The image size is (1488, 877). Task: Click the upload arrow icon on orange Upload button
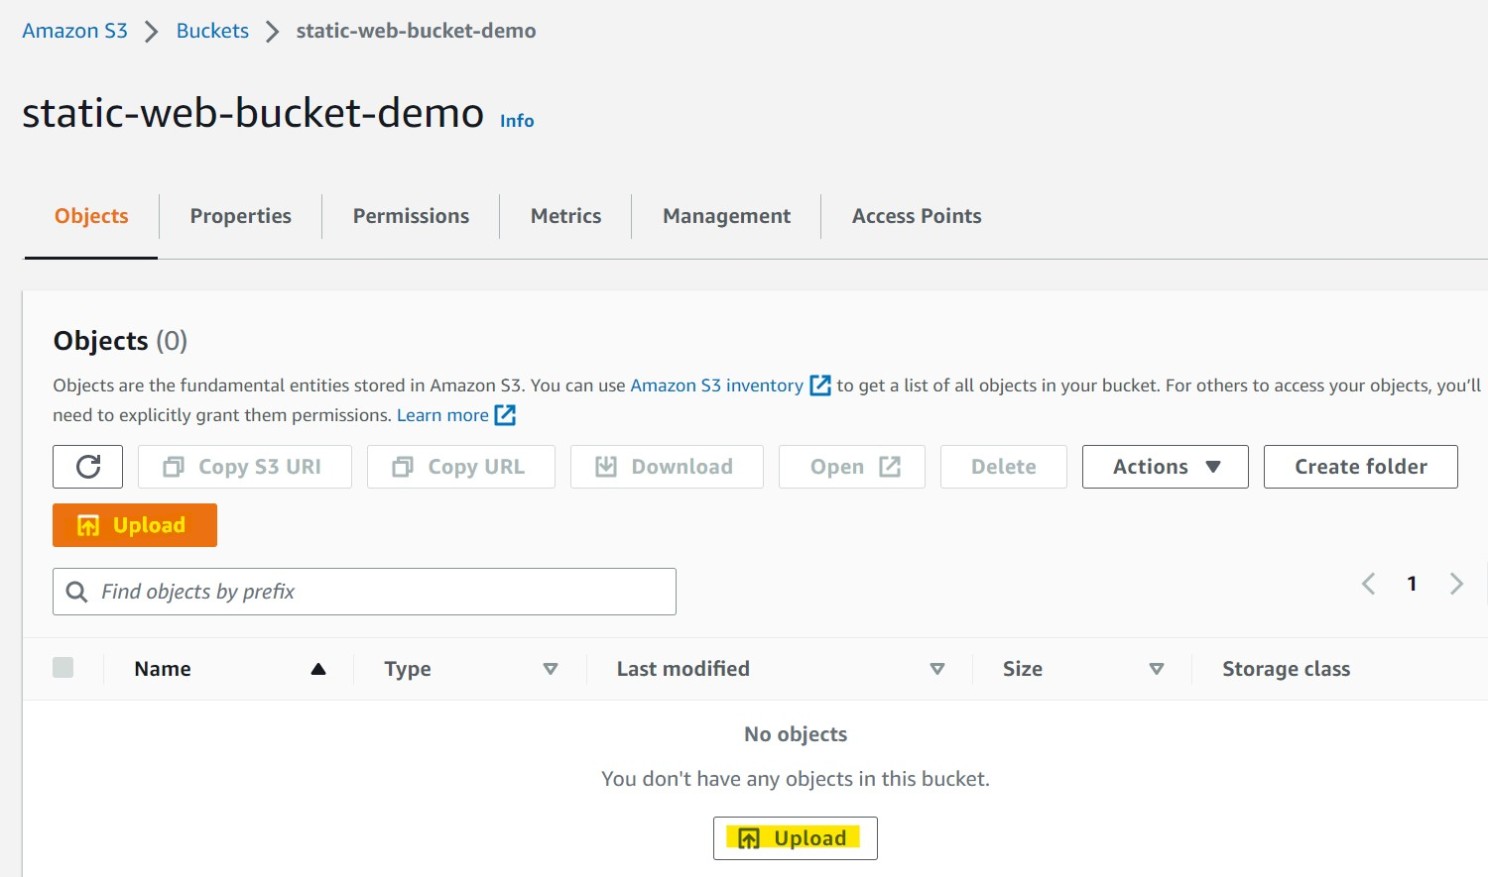[x=86, y=524]
